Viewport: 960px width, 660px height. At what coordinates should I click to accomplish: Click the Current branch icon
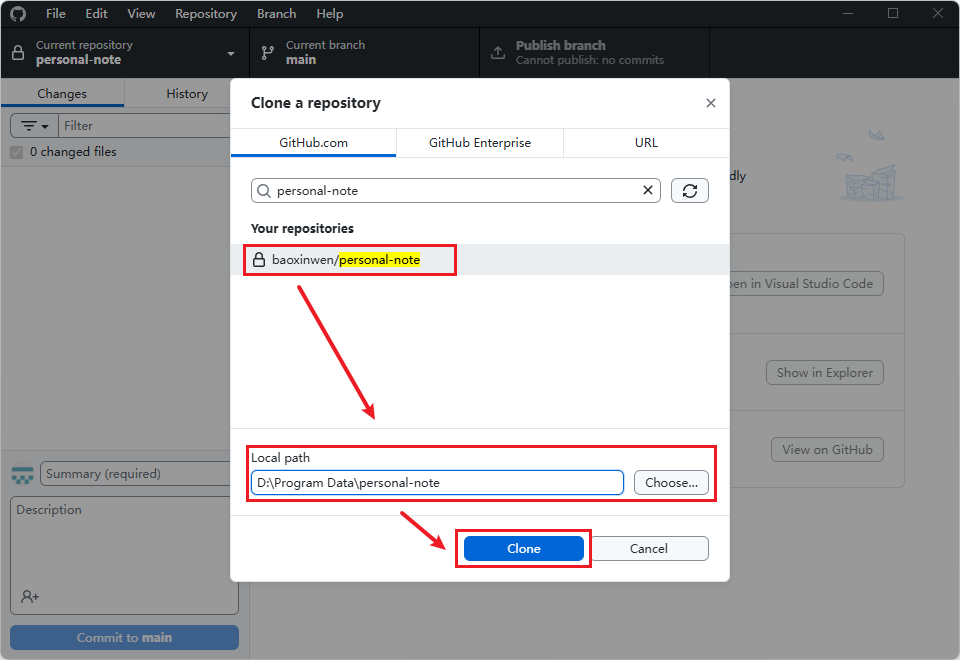click(x=267, y=53)
